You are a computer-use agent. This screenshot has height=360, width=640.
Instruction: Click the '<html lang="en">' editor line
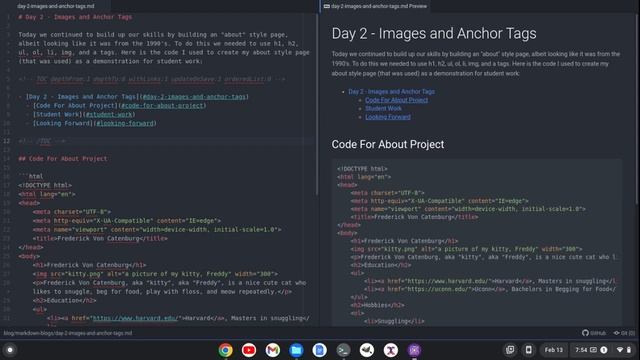point(47,194)
